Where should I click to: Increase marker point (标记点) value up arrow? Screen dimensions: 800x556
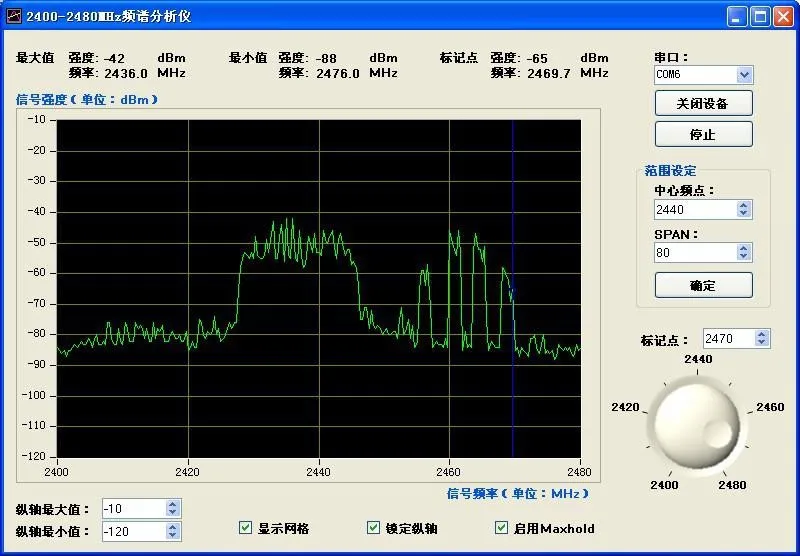762,334
